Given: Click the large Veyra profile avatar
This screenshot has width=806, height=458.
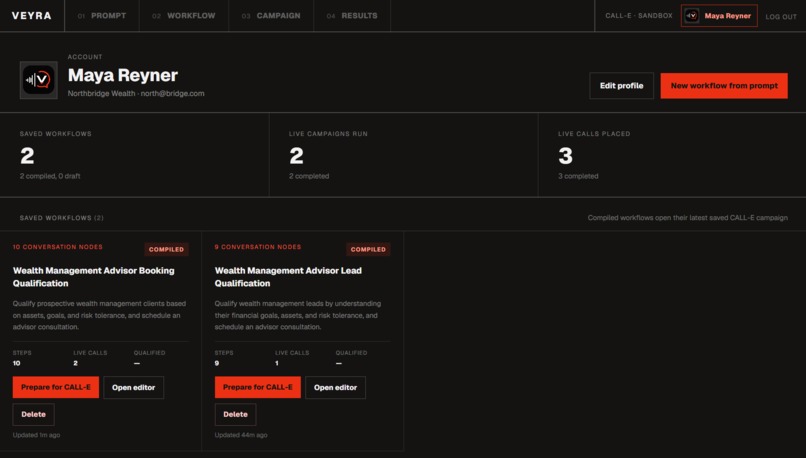Looking at the screenshot, I should tap(39, 80).
